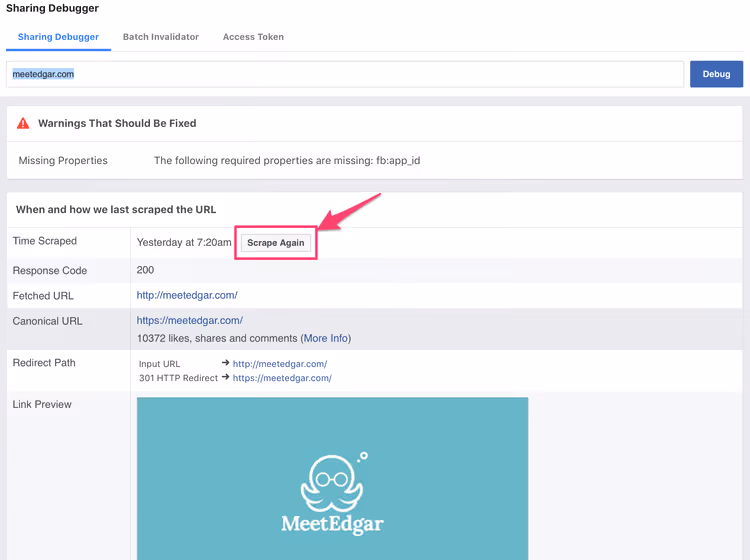The height and width of the screenshot is (560, 750).
Task: Click the 'Yesterday at 7:20am' value
Action: [x=184, y=242]
